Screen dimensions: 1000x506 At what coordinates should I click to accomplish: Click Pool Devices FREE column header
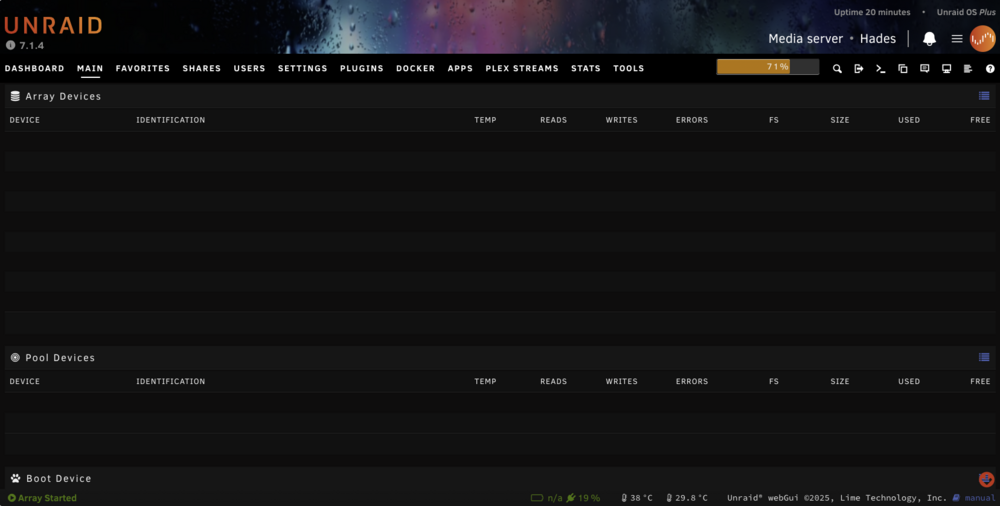pyautogui.click(x=980, y=382)
